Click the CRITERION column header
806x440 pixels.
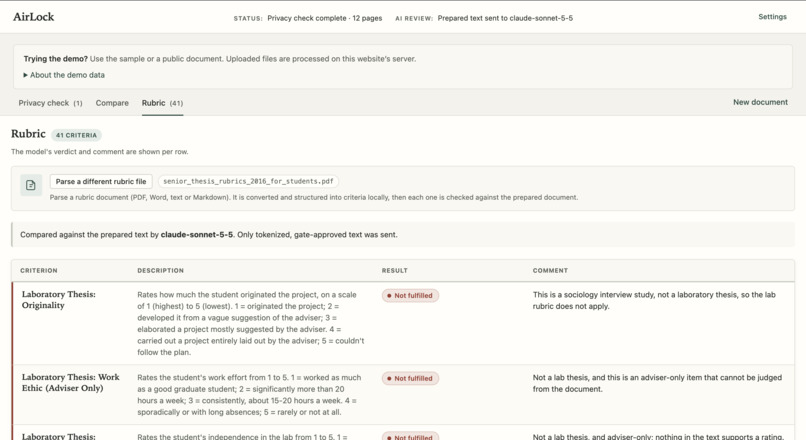[39, 270]
